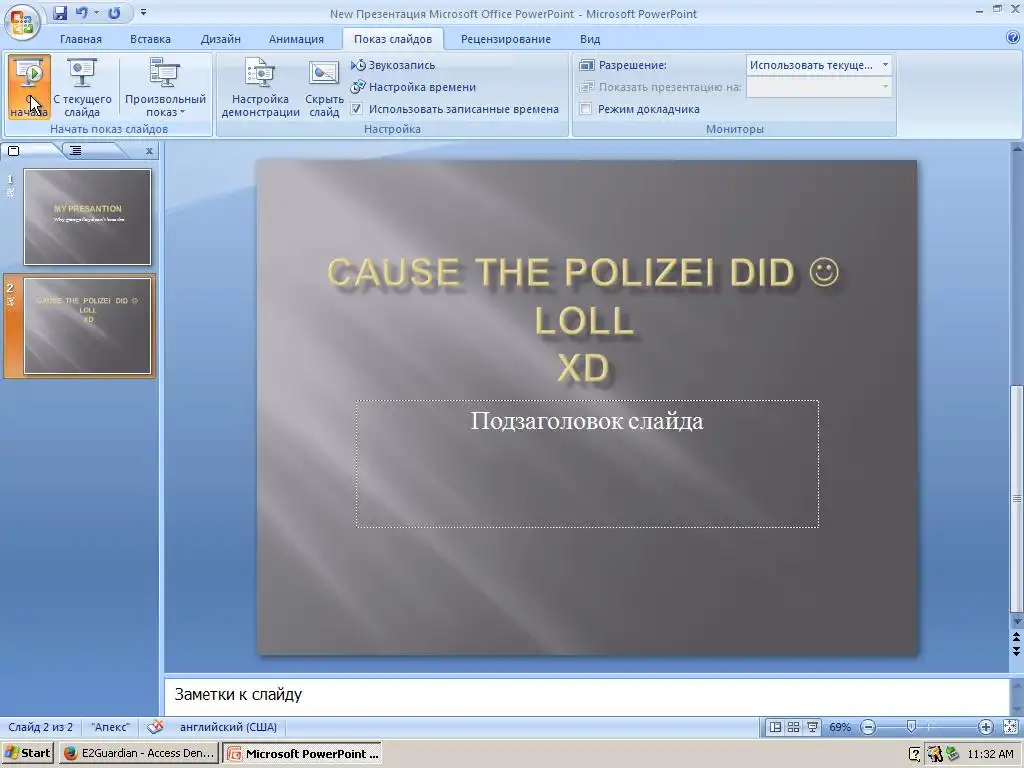This screenshot has height=768, width=1024.
Task: Redo the last action
Action: click(x=114, y=12)
